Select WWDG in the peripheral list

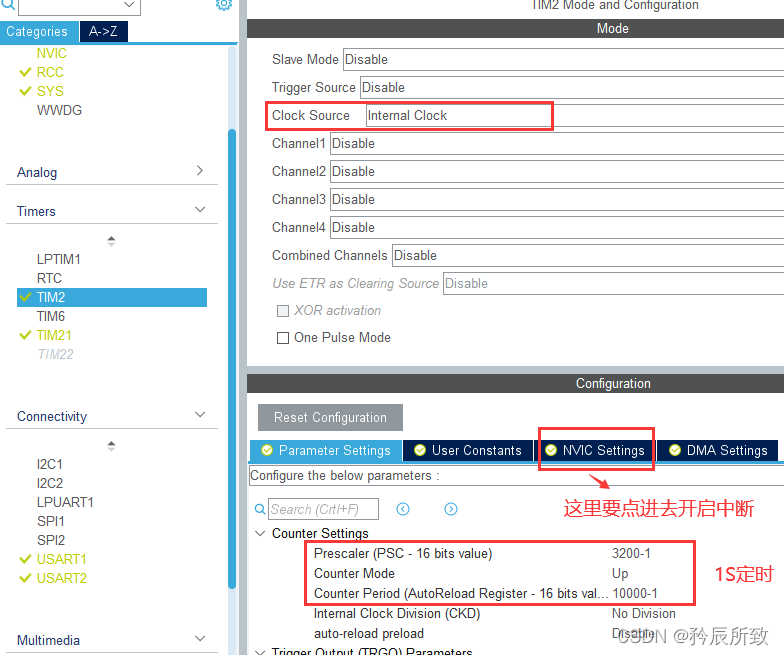tap(59, 110)
